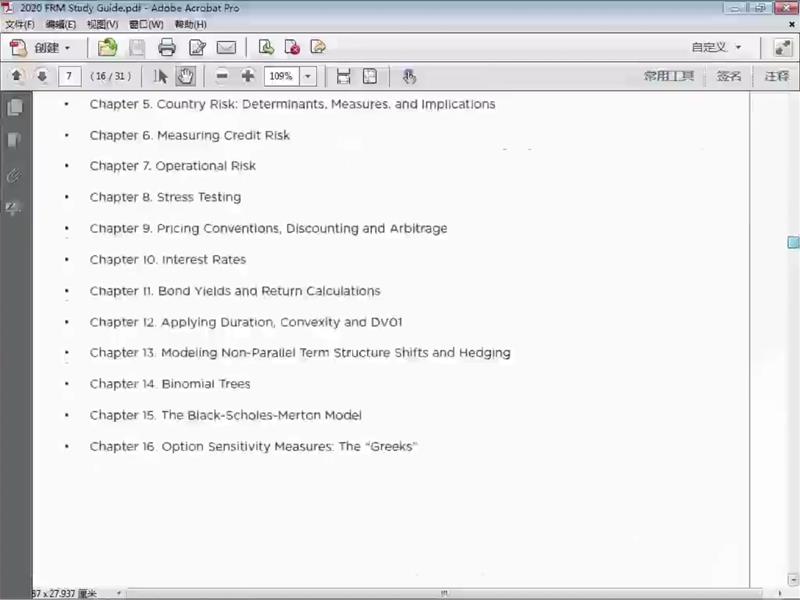Click the Save file icon

(137, 48)
